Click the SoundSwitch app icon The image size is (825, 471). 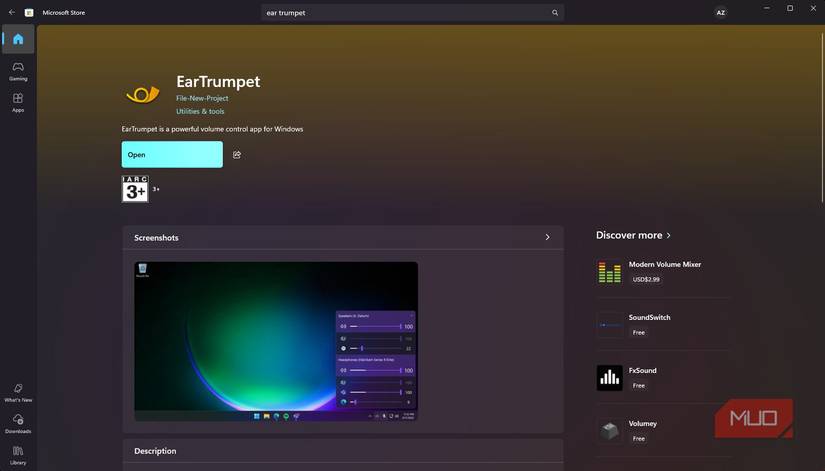point(609,325)
